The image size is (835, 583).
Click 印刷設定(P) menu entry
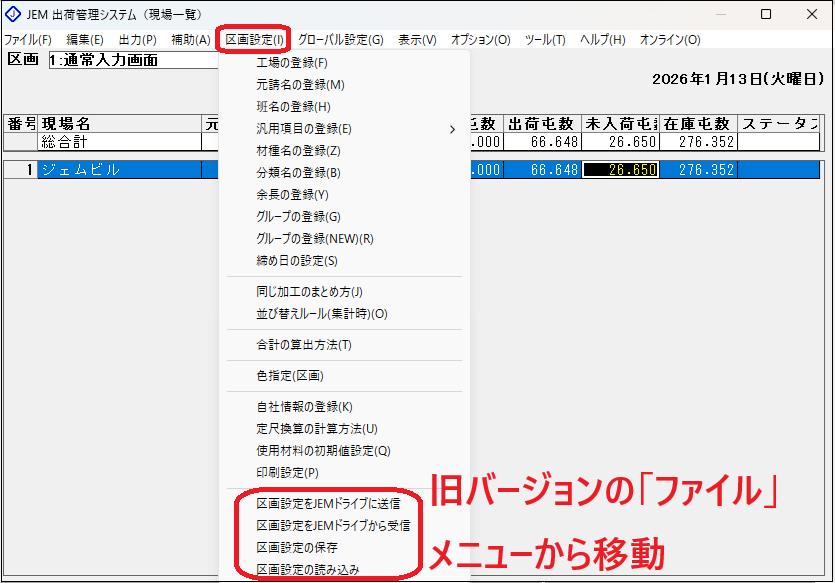point(287,472)
